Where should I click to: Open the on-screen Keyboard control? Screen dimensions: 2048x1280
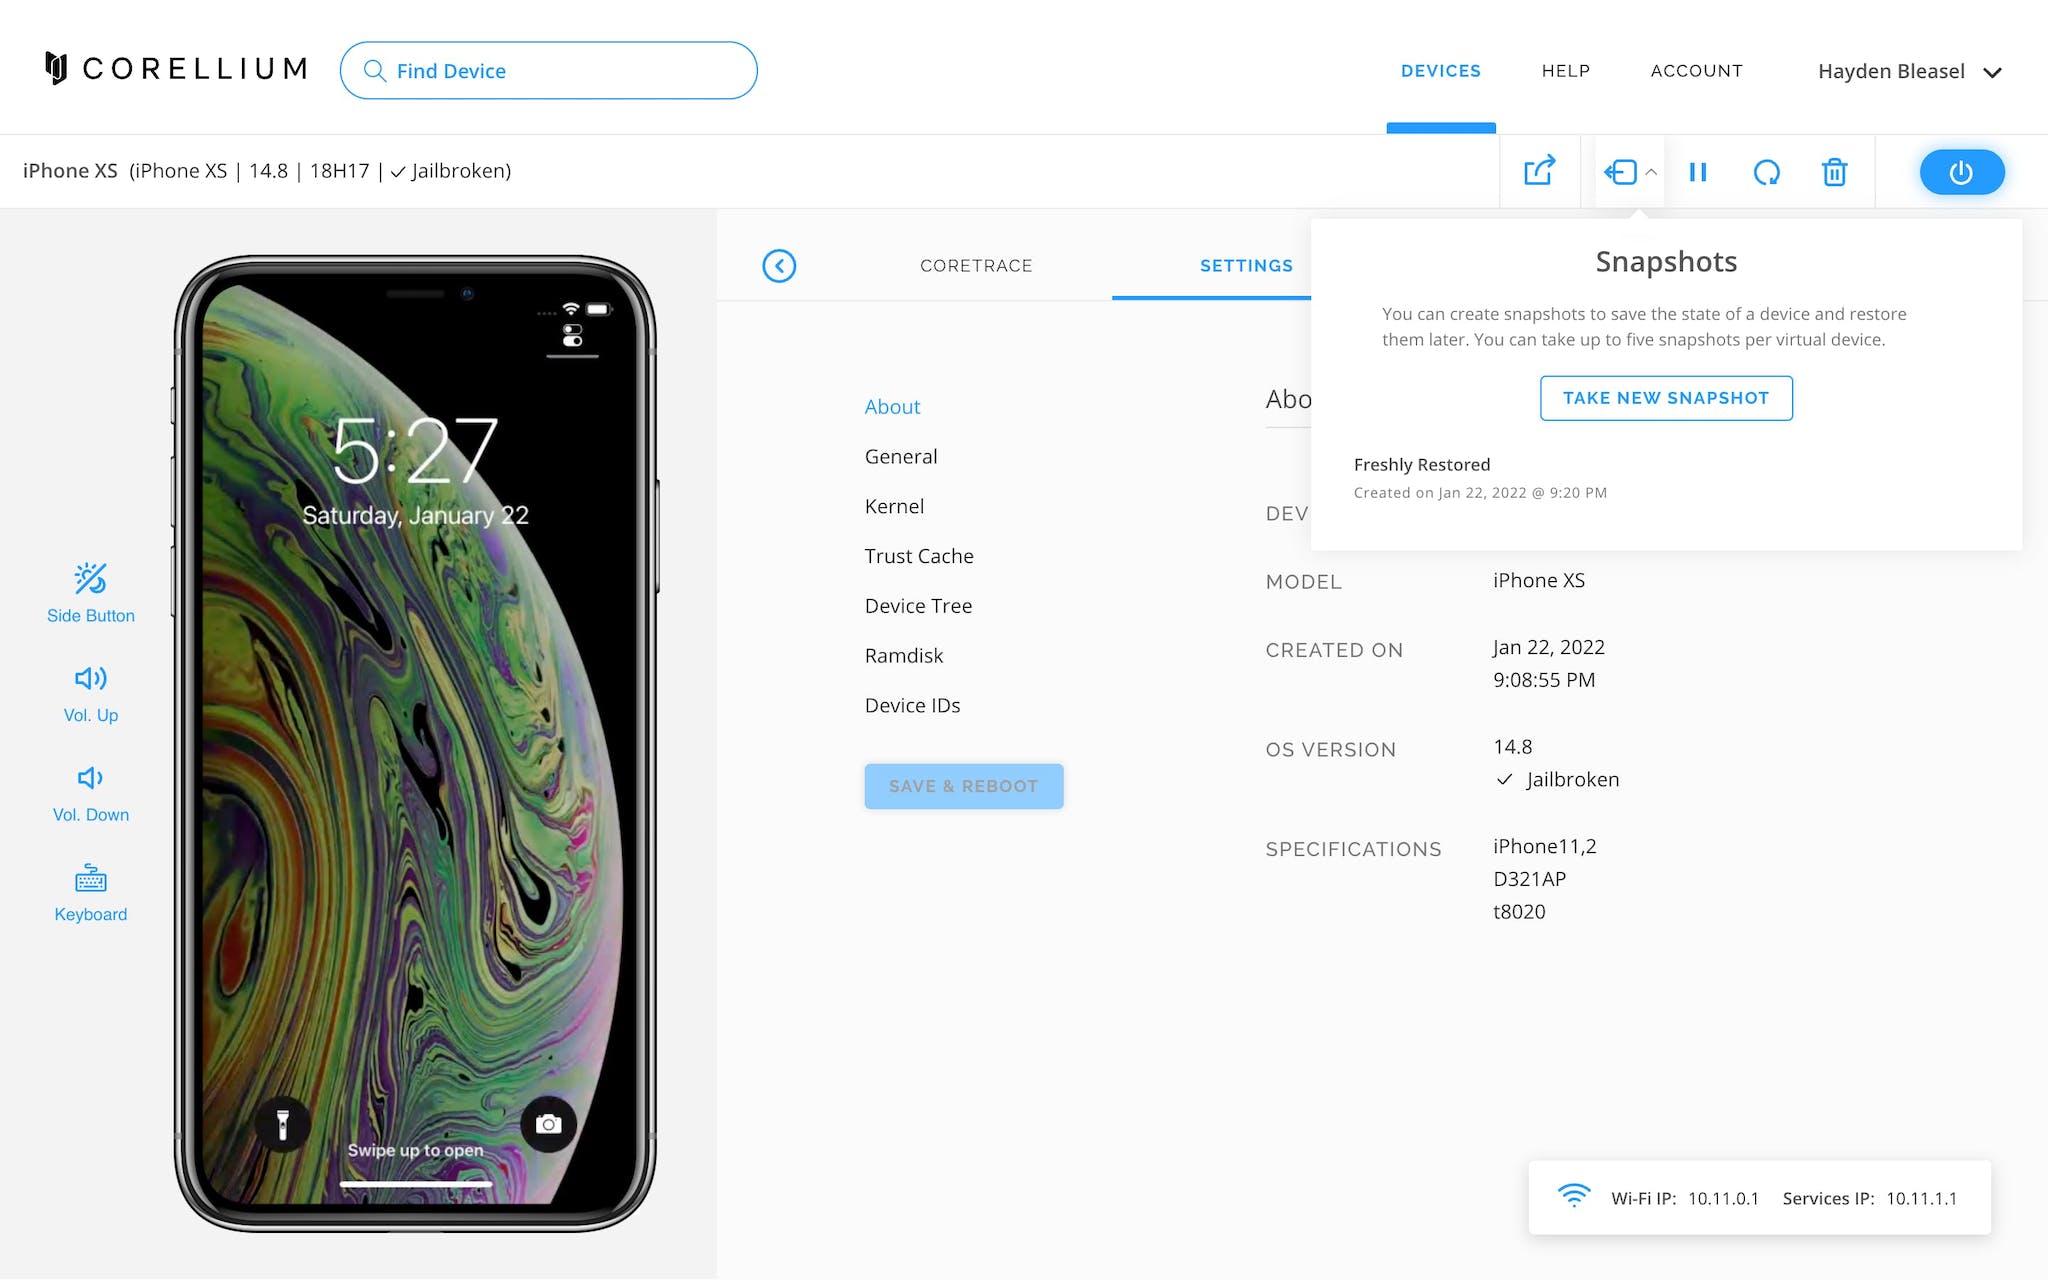click(91, 893)
